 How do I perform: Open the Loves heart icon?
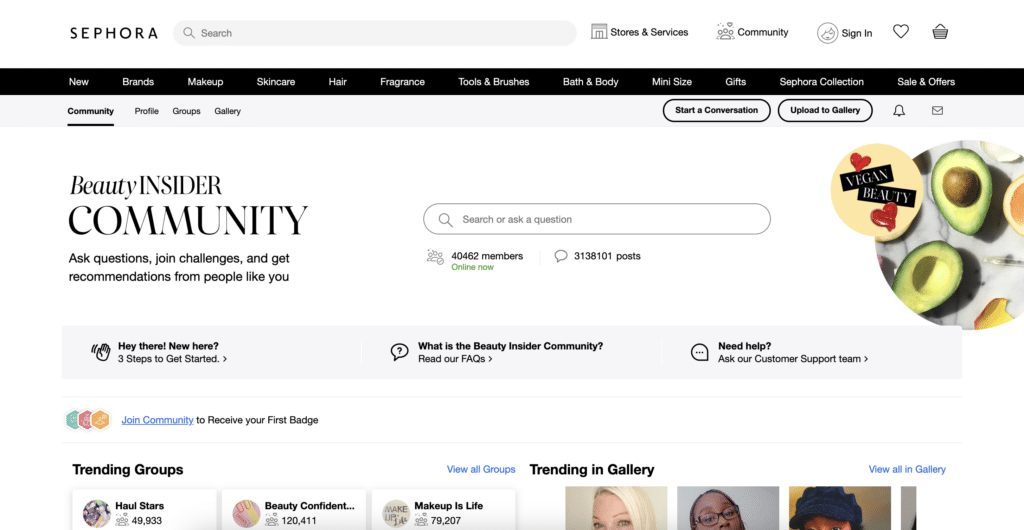(x=901, y=31)
